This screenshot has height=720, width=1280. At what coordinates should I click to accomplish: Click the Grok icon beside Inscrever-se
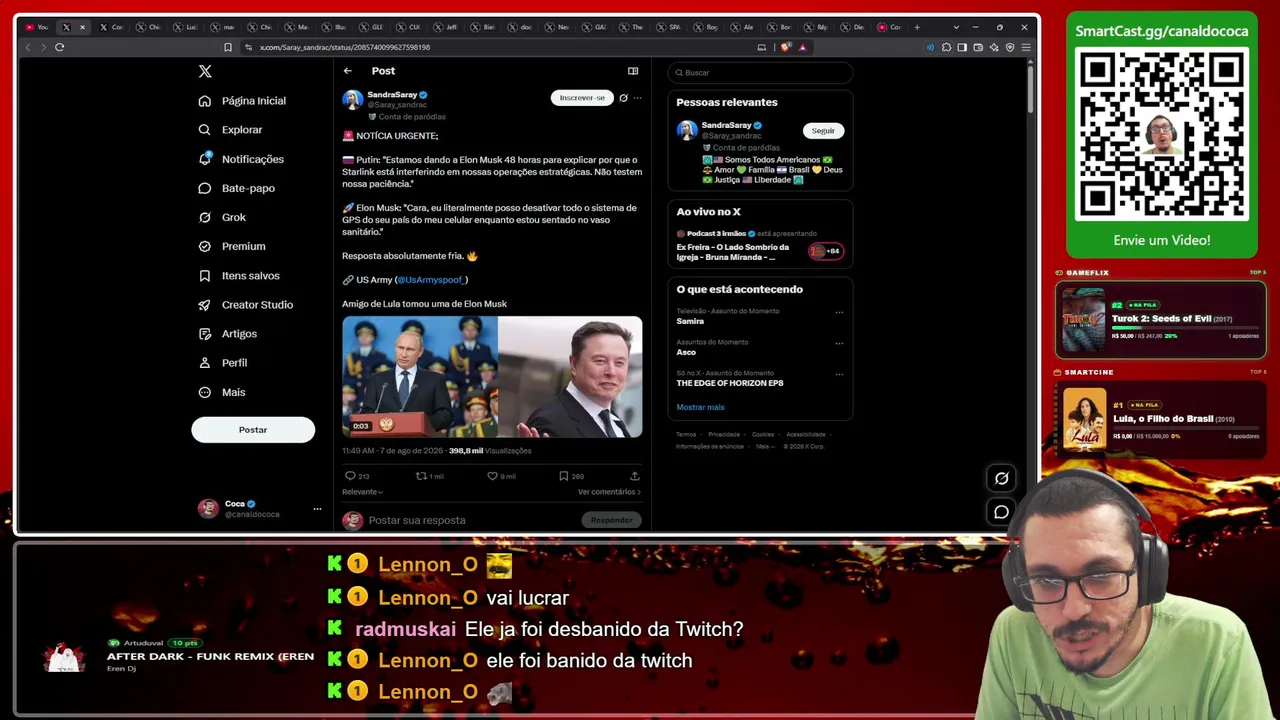point(623,98)
